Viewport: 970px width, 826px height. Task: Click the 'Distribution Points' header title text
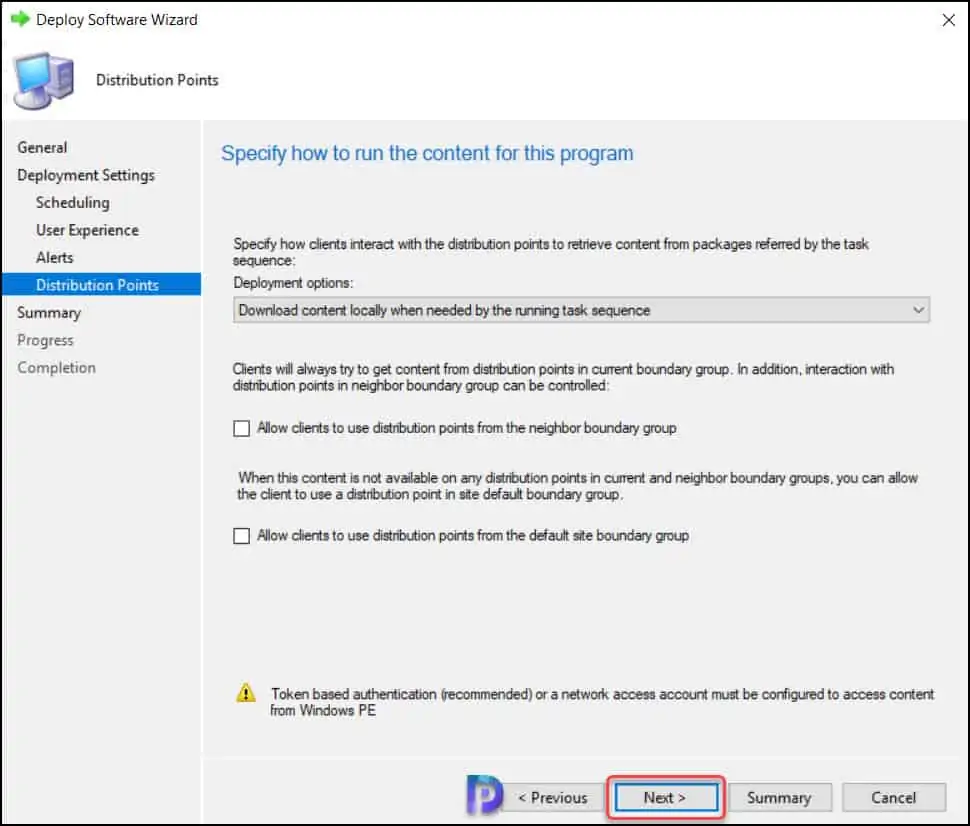(x=157, y=80)
